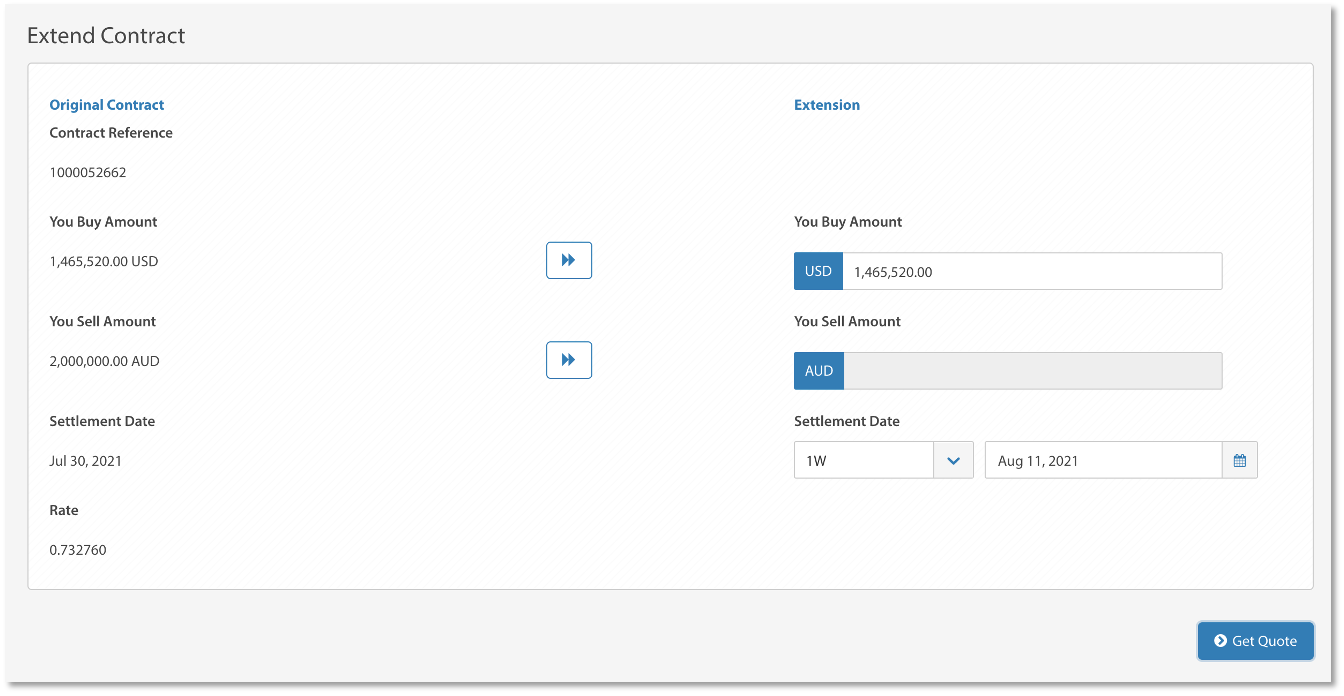Click the arrow icon inside Get Quote
Viewport: 1344px width, 696px height.
click(x=1220, y=641)
